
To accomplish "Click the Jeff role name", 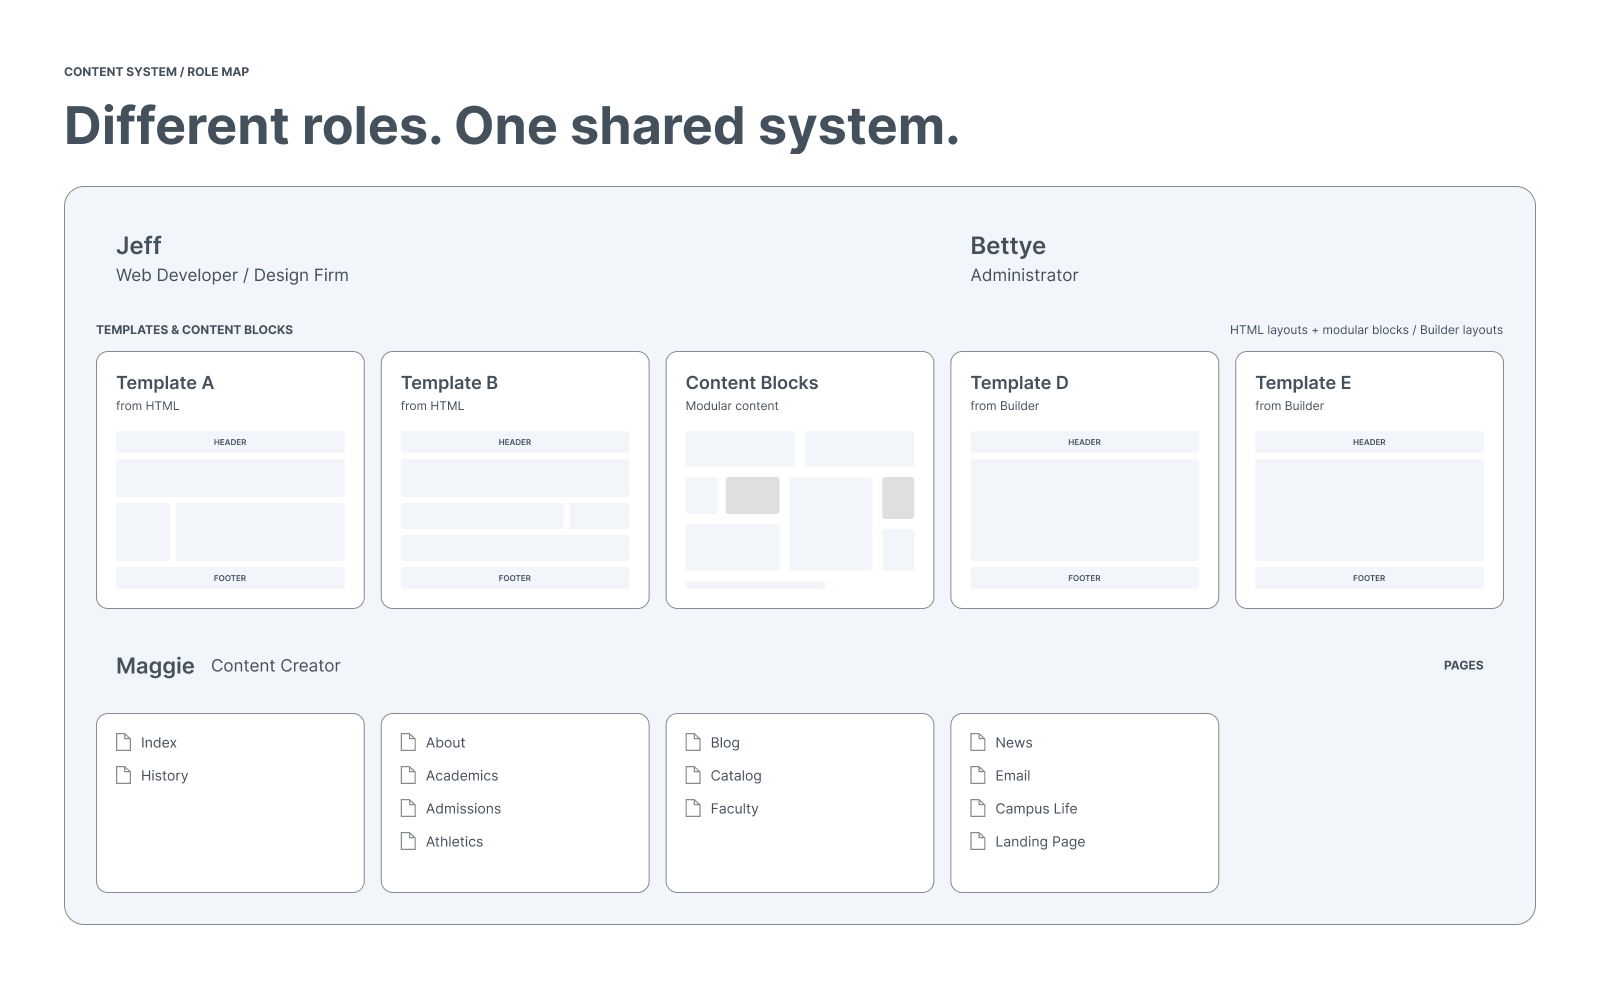I will [139, 246].
